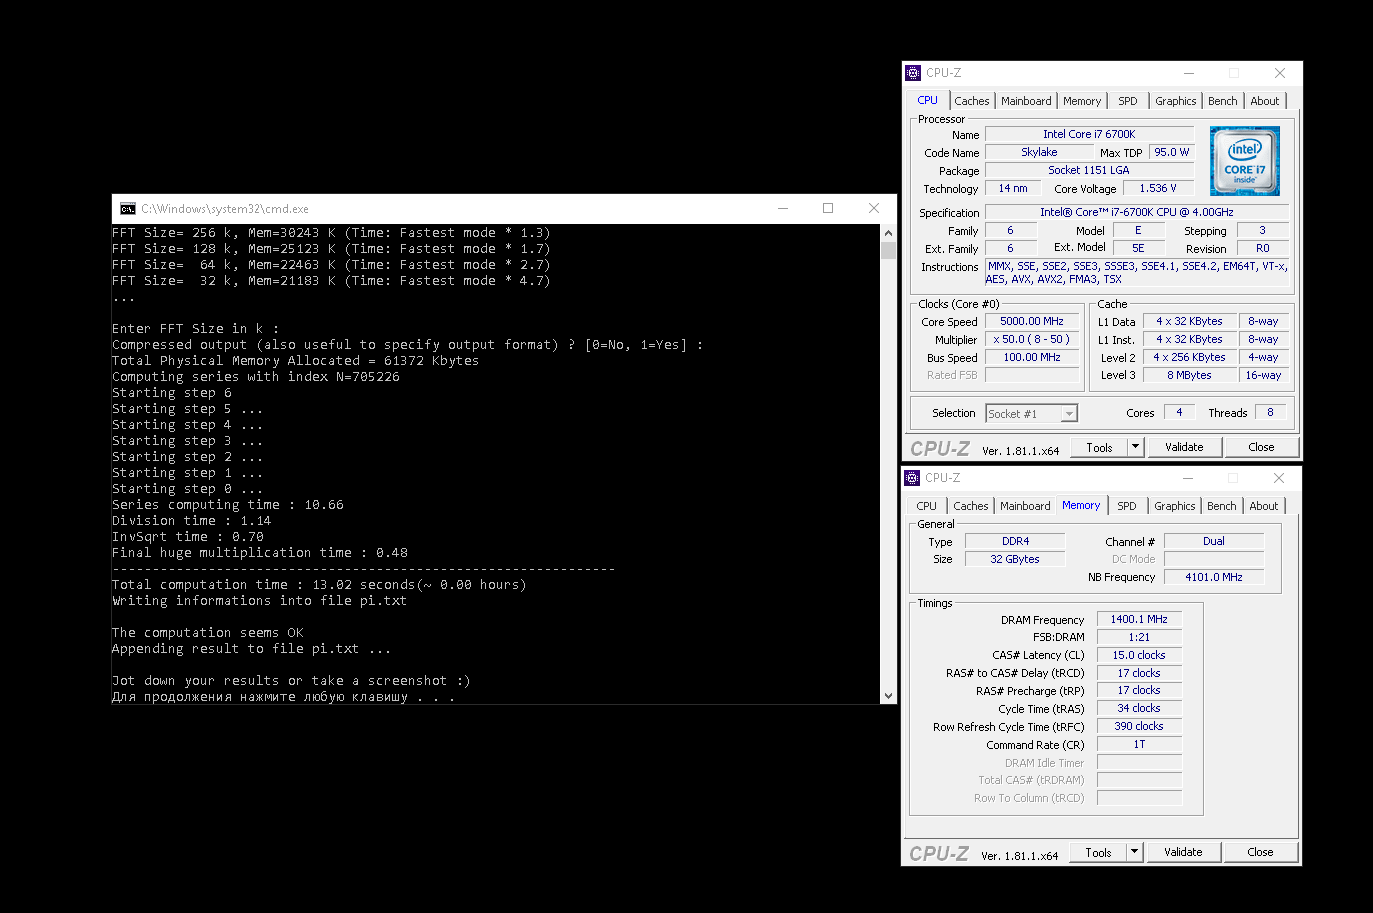Viewport: 1373px width, 913px height.
Task: Open Tools dropdown arrow in upper CPU-Z
Action: point(1135,447)
